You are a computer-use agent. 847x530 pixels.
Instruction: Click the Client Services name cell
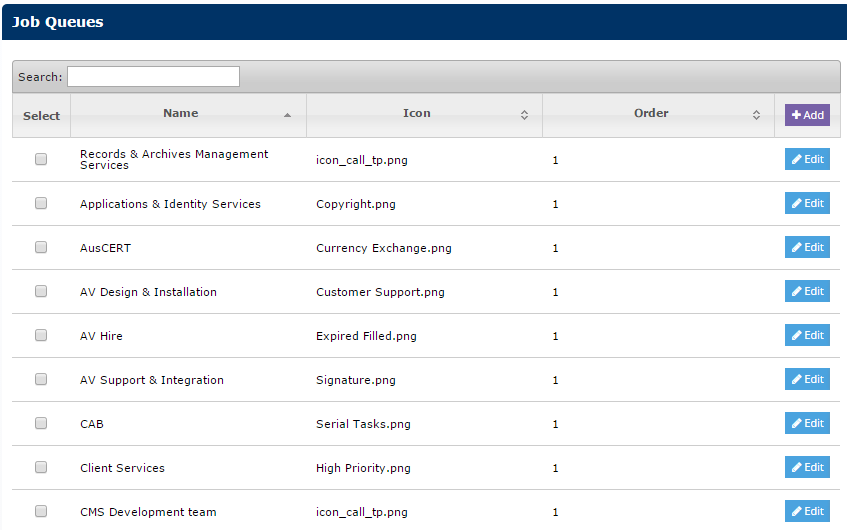pyautogui.click(x=122, y=468)
